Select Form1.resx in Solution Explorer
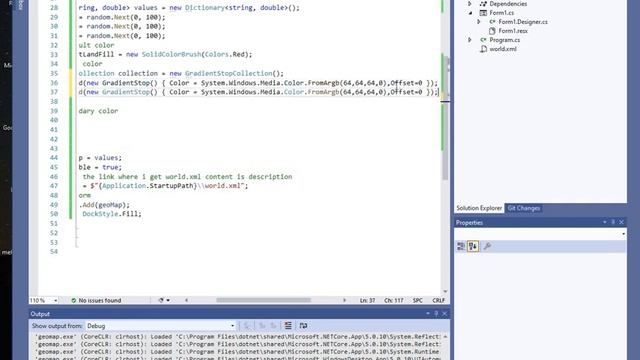Viewport: 640px width, 360px height. tap(513, 31)
